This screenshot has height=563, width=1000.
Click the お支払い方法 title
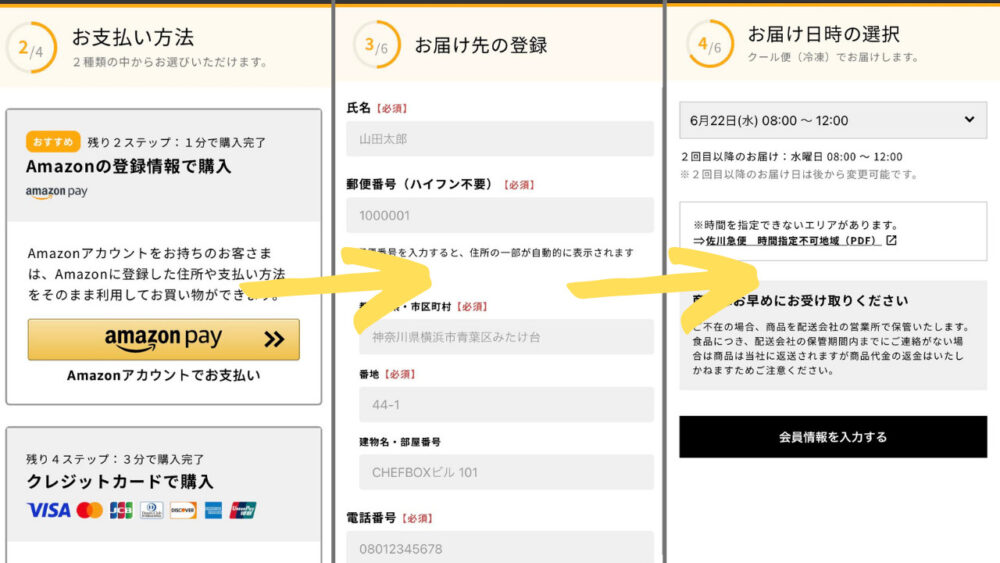pyautogui.click(x=133, y=37)
